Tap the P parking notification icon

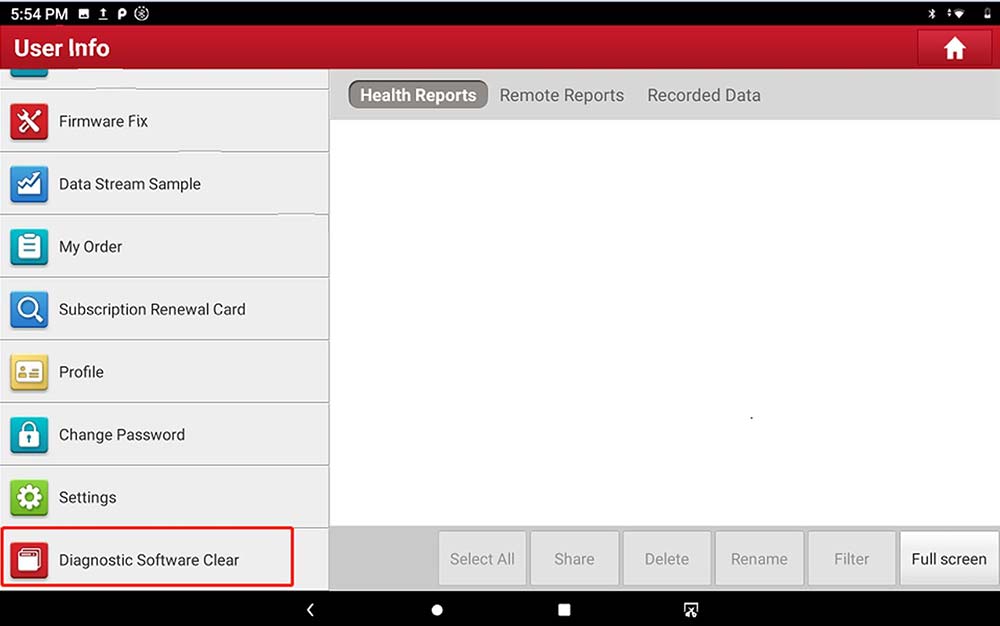122,13
